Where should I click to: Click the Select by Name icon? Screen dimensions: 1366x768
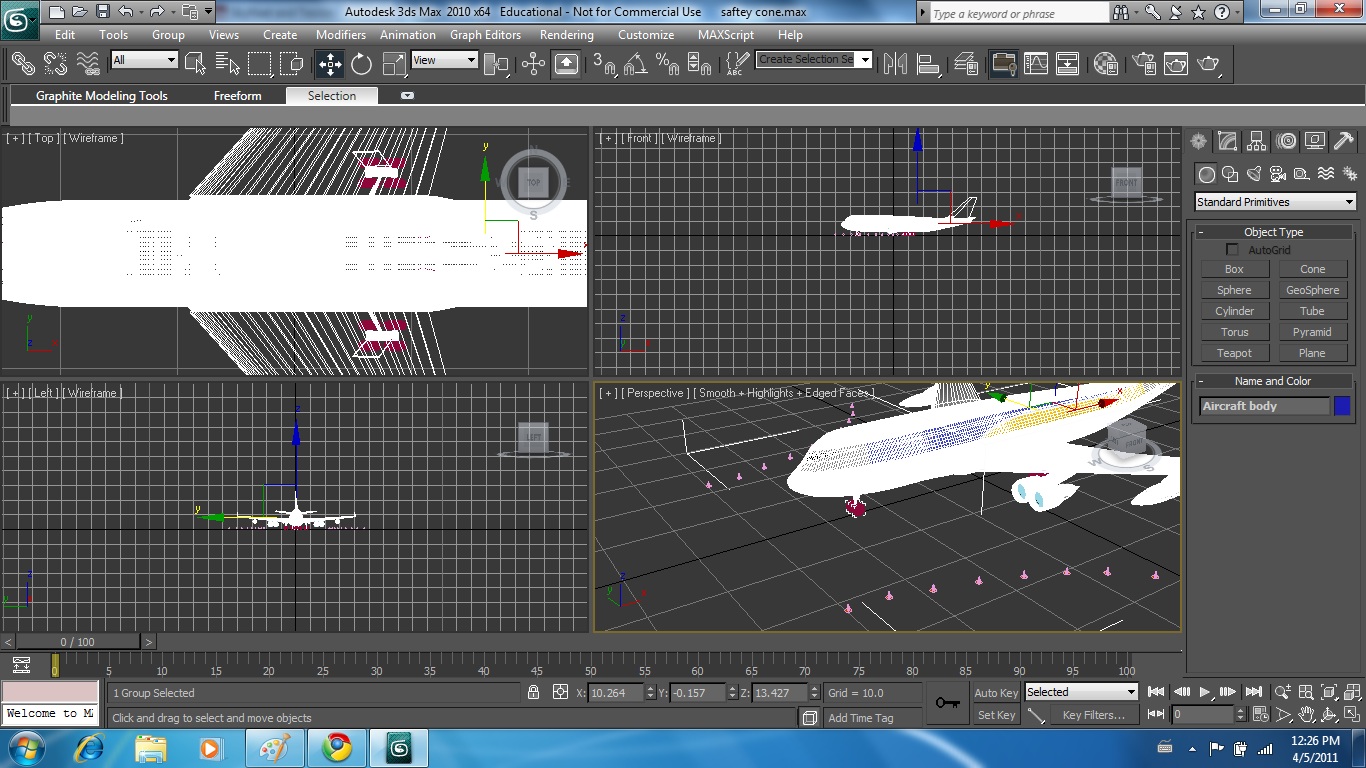[228, 64]
